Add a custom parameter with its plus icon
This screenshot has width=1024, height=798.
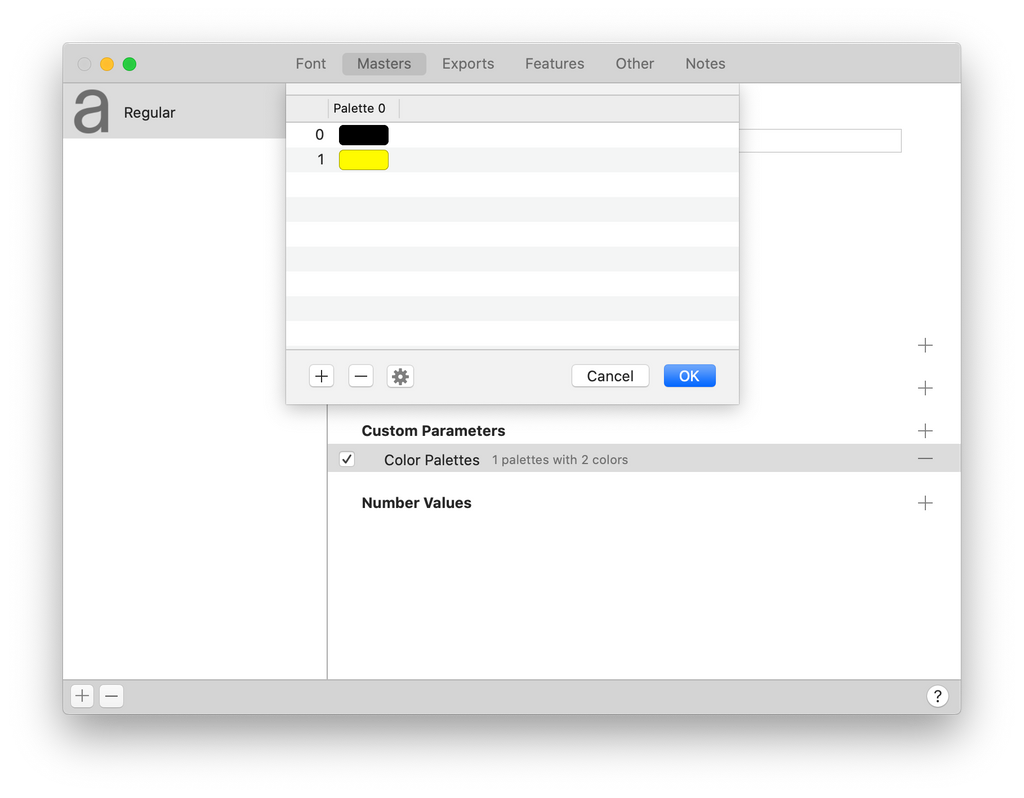pyautogui.click(x=925, y=430)
